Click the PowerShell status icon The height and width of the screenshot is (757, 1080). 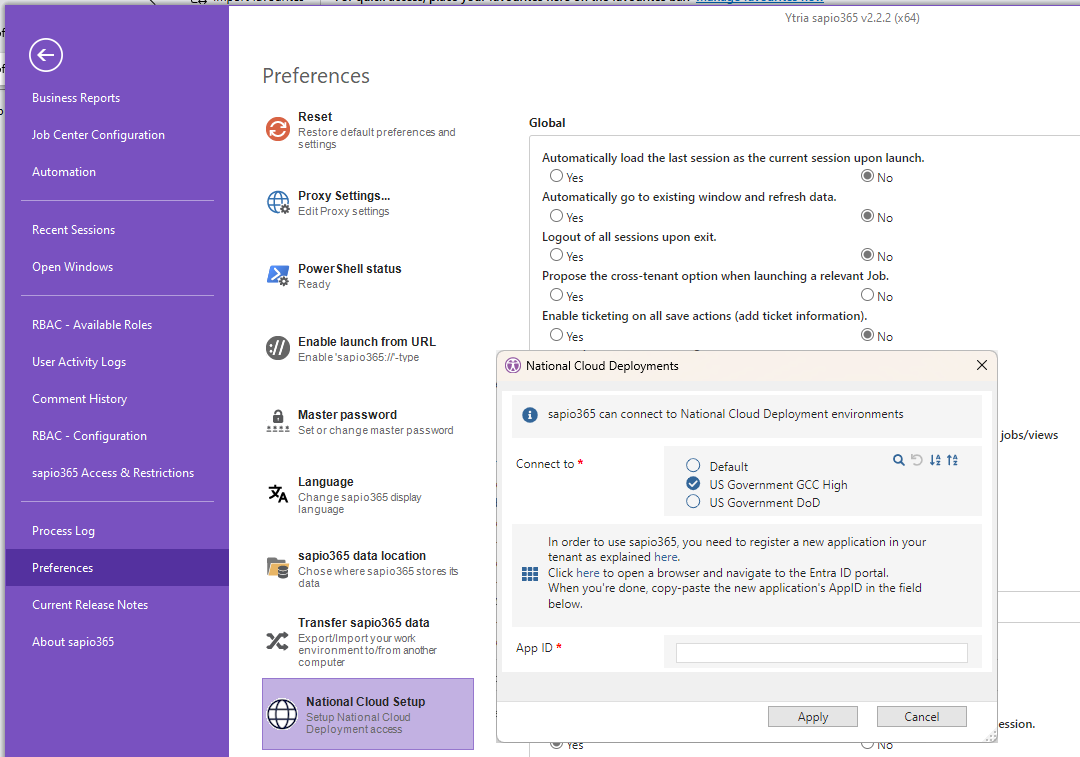(x=278, y=275)
